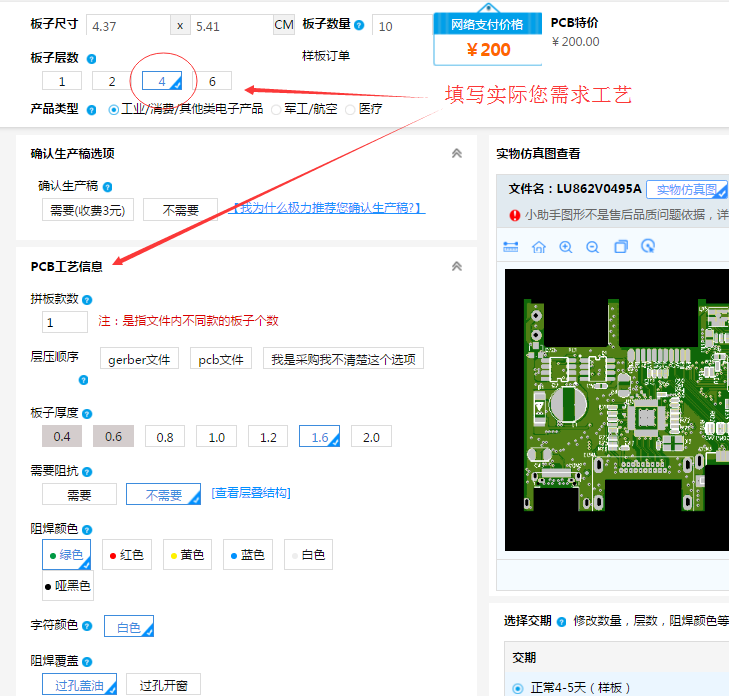Click the layers copy icon in viewer
729x696 pixels.
pyautogui.click(x=621, y=247)
